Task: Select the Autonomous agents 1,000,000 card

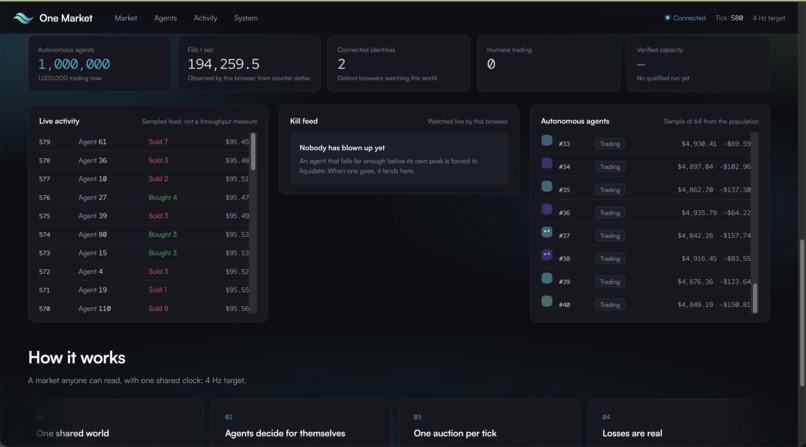Action: [x=99, y=64]
